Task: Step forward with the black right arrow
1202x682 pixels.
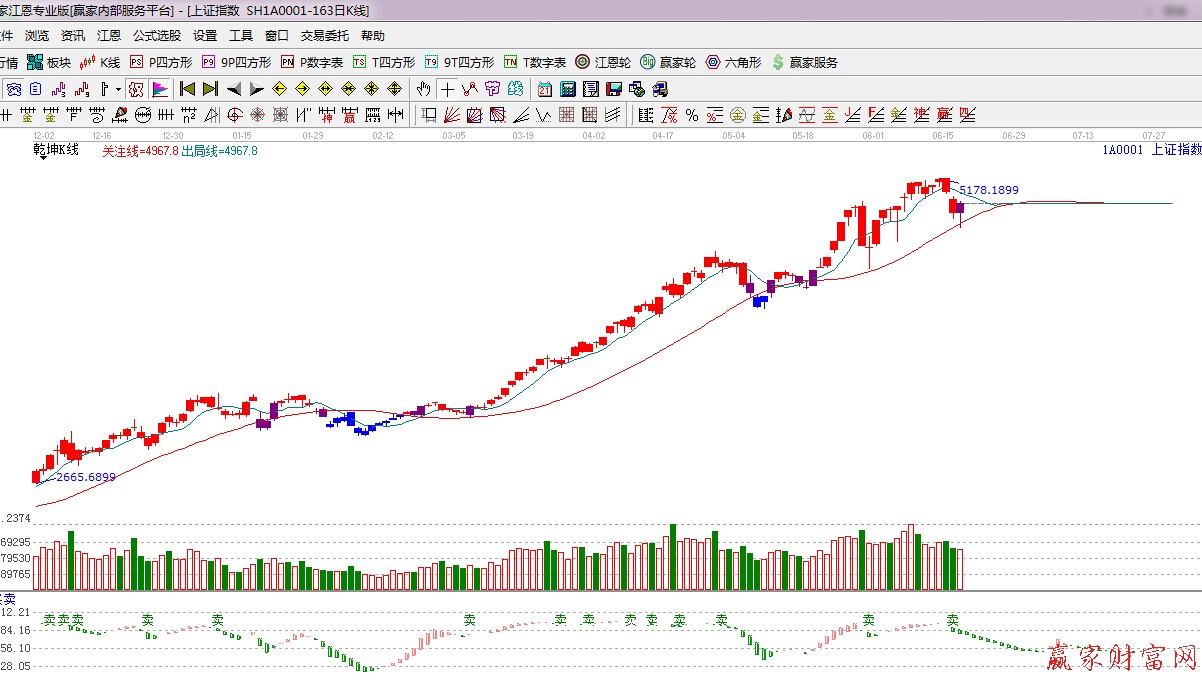Action: click(257, 89)
